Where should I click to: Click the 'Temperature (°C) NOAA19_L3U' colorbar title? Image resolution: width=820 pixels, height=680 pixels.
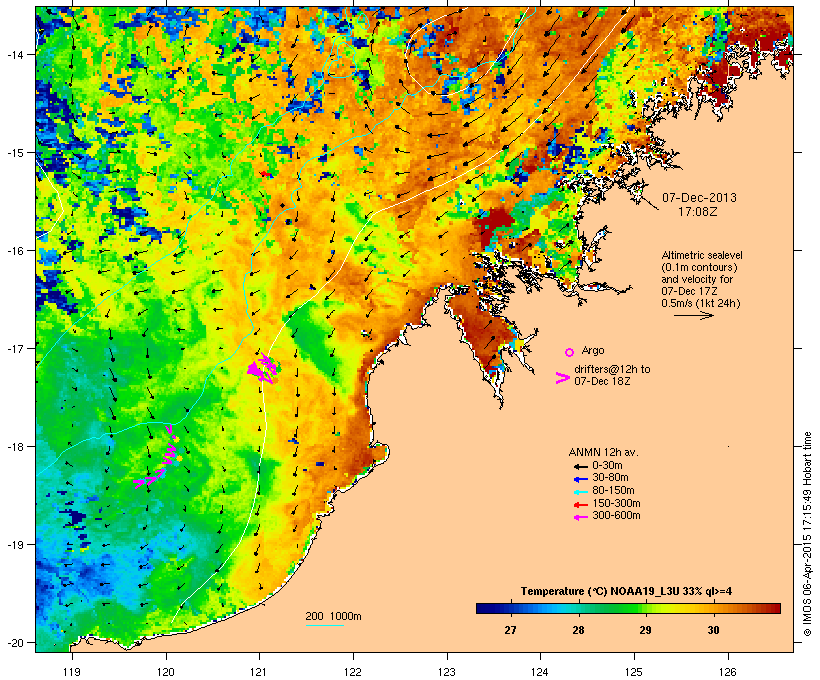pyautogui.click(x=595, y=592)
